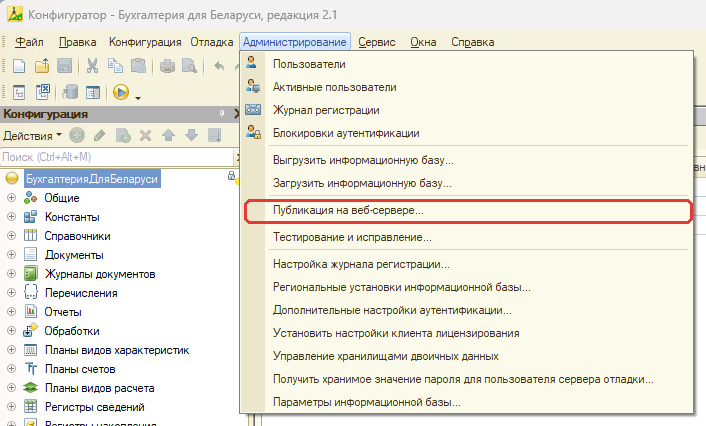Choose Установить настройки клиента лицензирования

click(466, 333)
